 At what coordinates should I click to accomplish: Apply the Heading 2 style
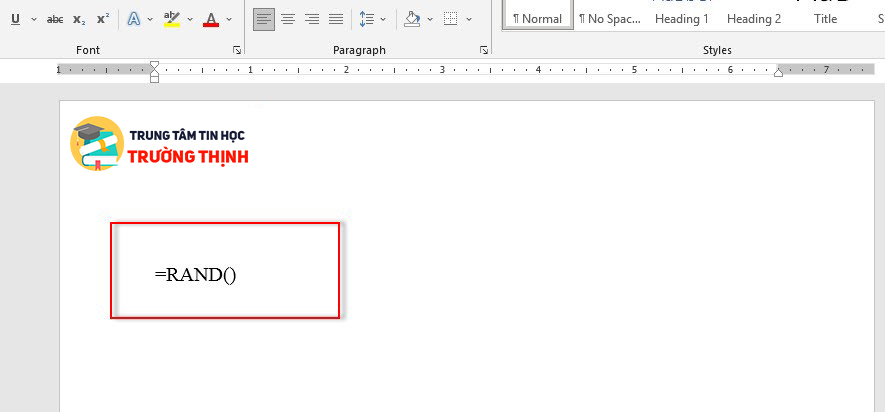click(x=753, y=19)
